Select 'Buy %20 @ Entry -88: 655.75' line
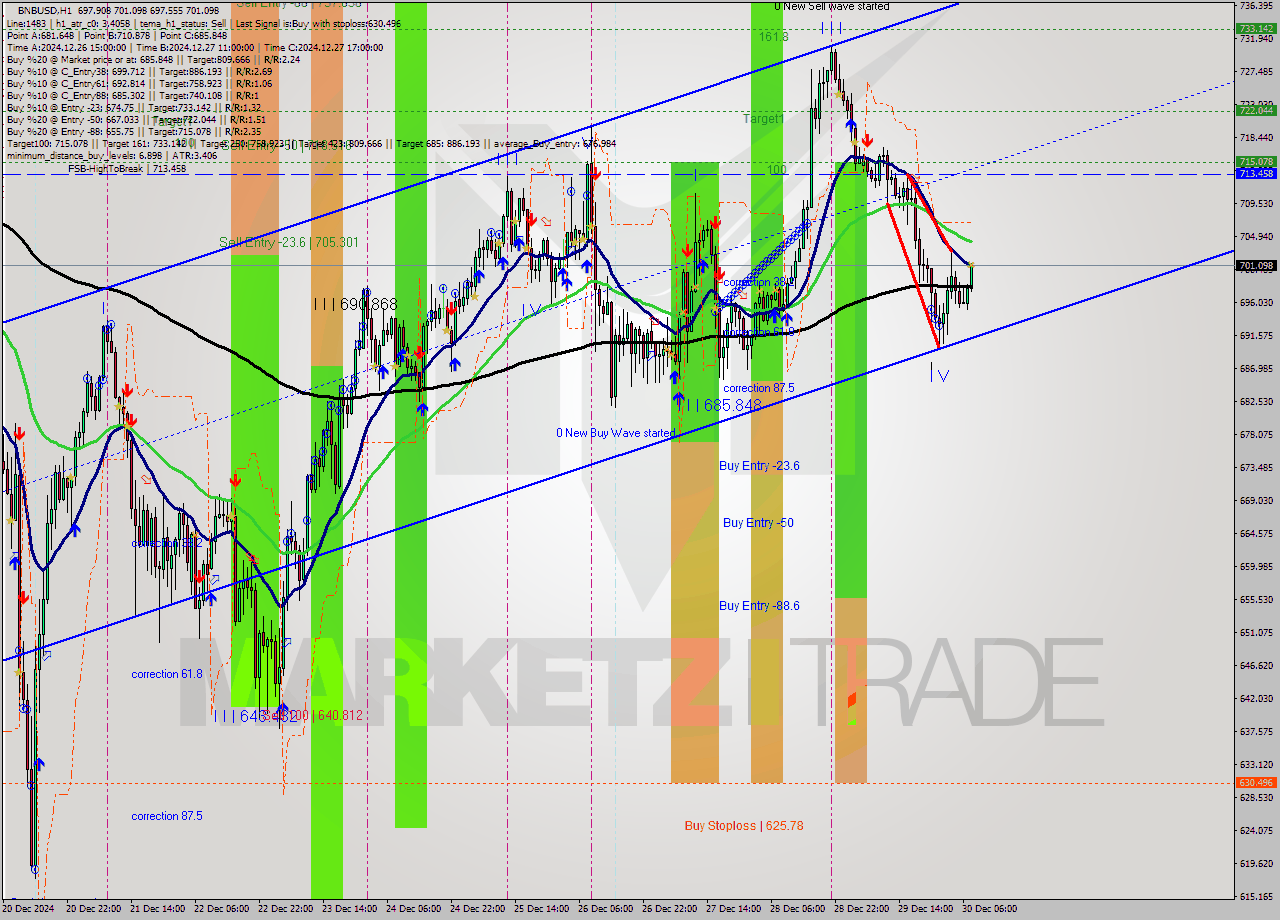Screen dimensions: 1280x920 pyautogui.click(x=135, y=132)
